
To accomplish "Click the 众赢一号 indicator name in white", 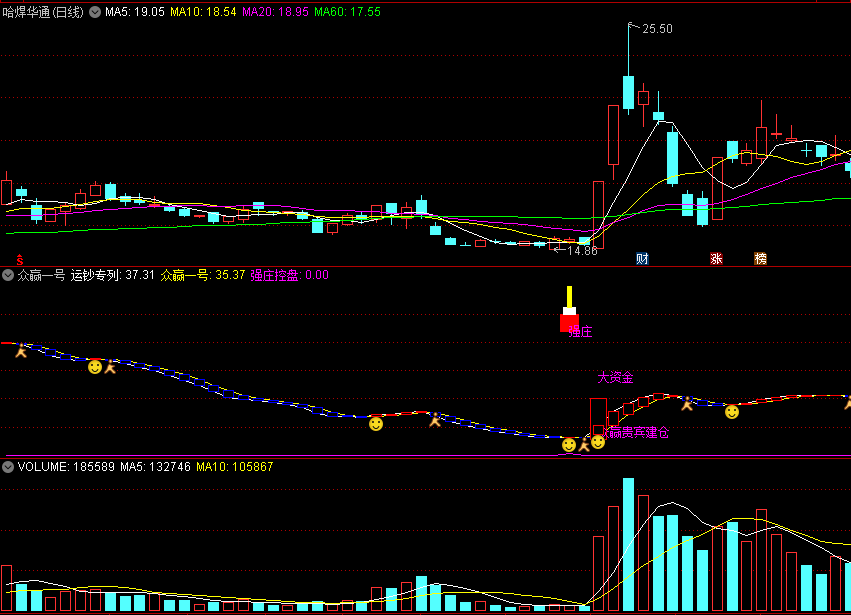I will [x=41, y=275].
